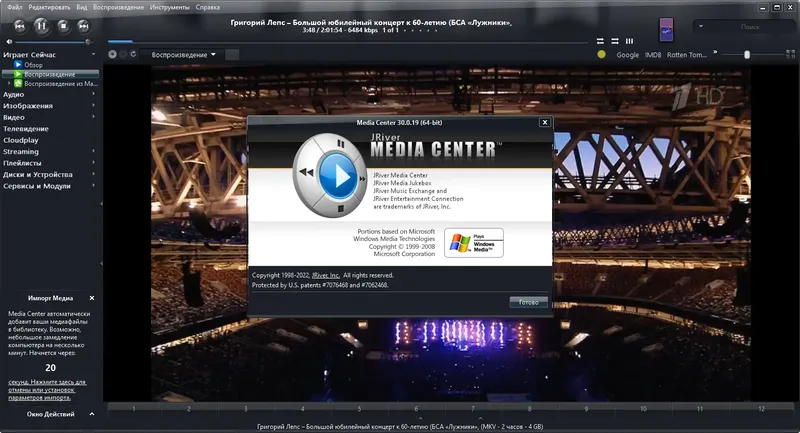Open the Воспроизведение menu in the menu bar
Image resolution: width=800 pixels, height=433 pixels.
118,7
